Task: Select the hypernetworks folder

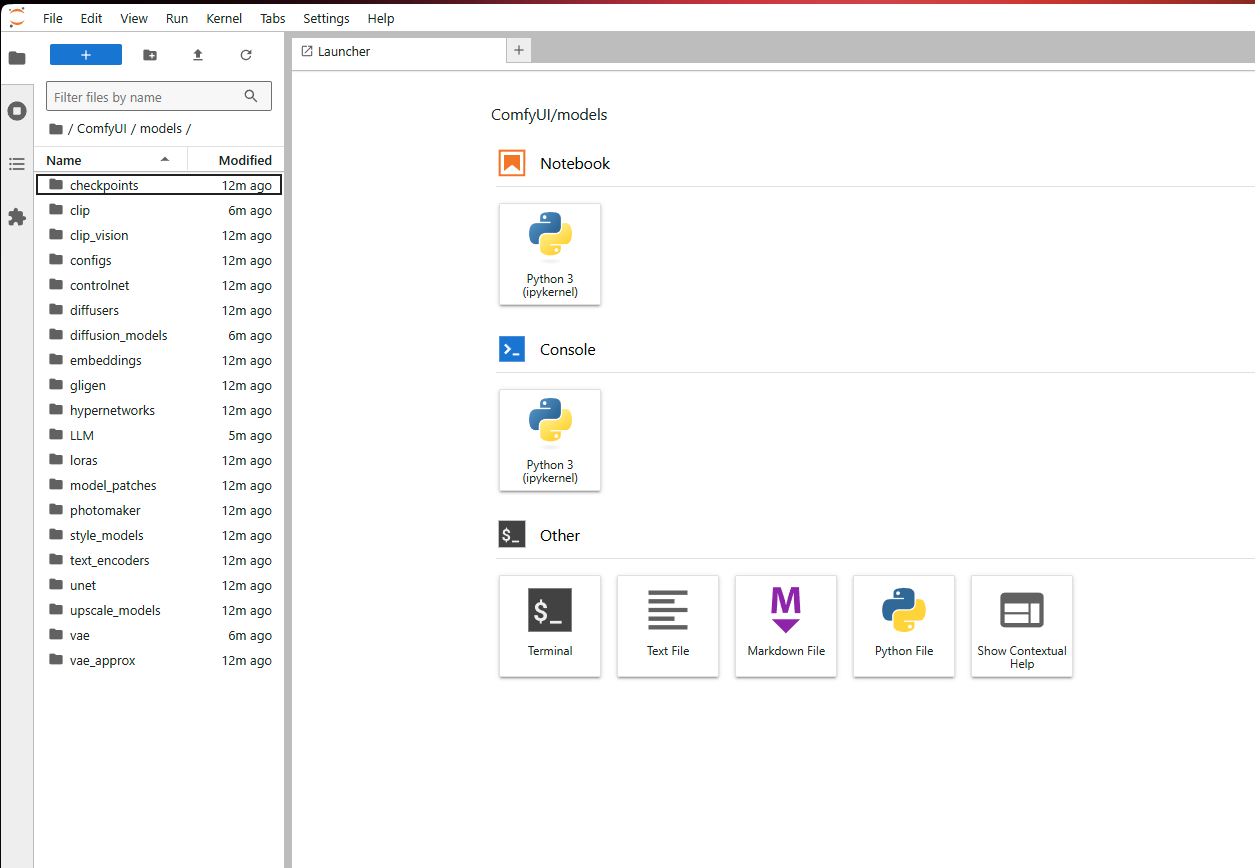Action: (x=159, y=410)
